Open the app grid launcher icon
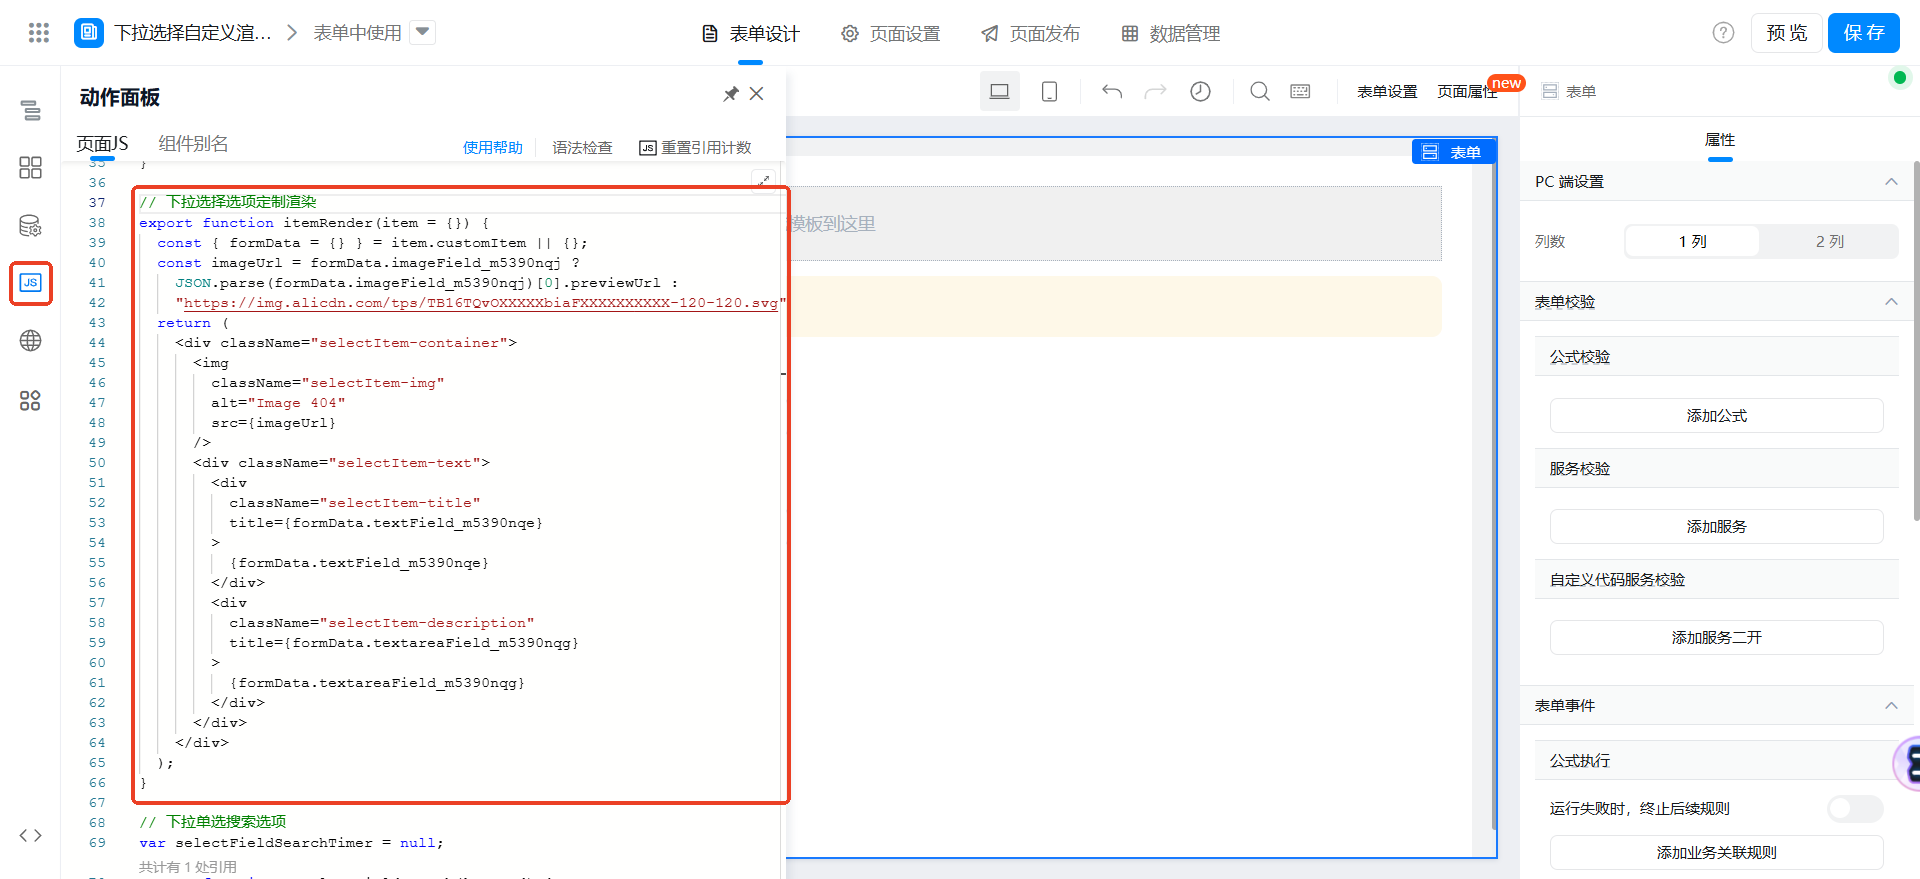 point(39,33)
